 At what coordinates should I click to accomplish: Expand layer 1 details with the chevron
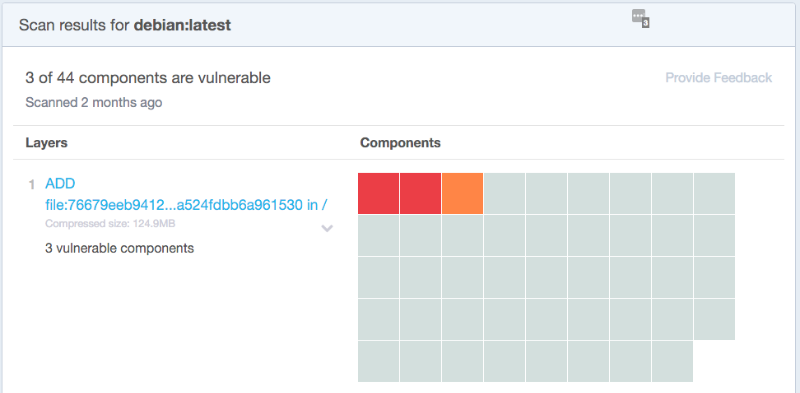click(x=327, y=228)
